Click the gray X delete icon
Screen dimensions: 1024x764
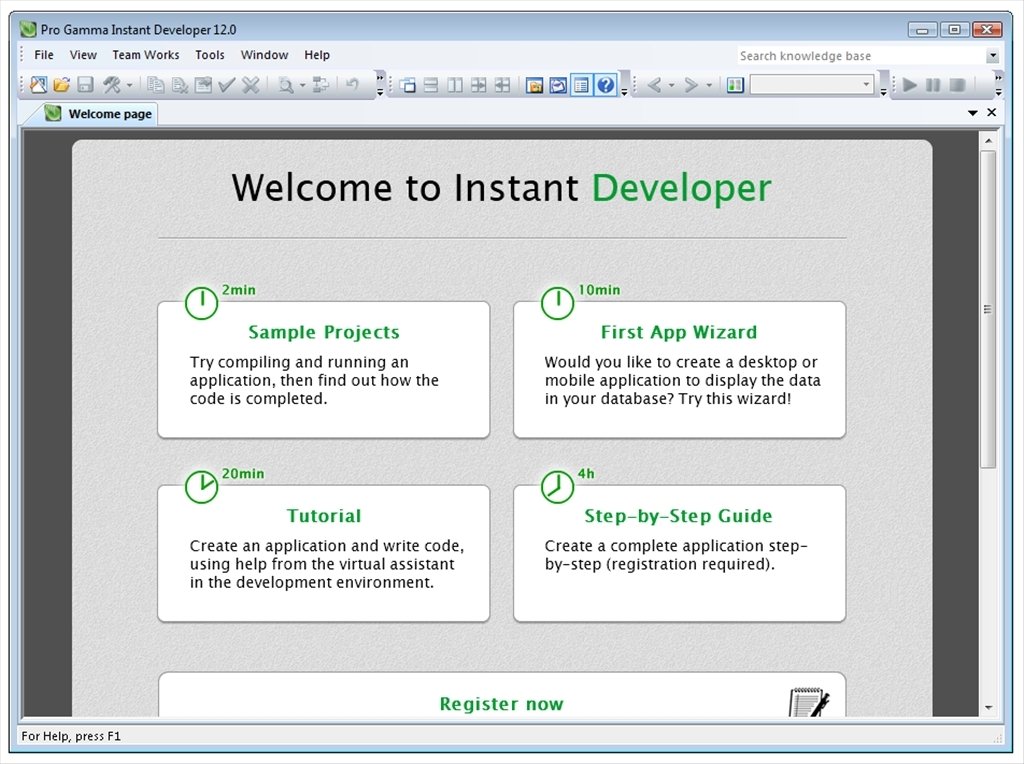coord(251,85)
